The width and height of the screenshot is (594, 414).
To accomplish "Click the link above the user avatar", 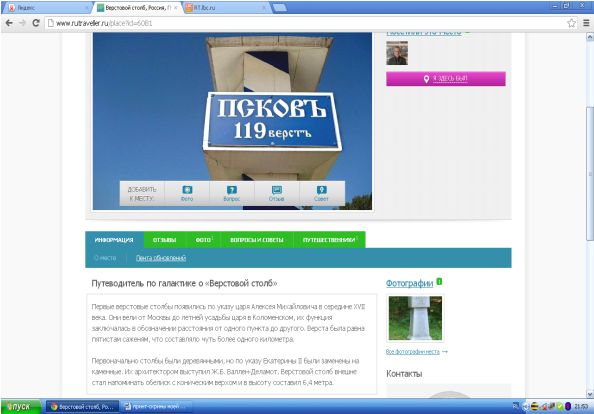I will [424, 33].
